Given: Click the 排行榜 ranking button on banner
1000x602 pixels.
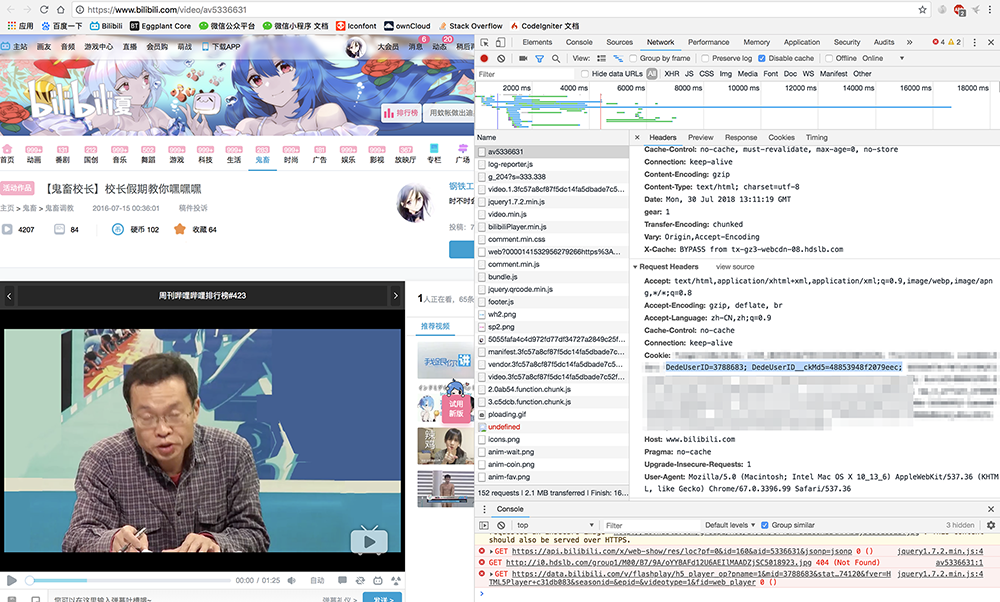Looking at the screenshot, I should [x=400, y=113].
